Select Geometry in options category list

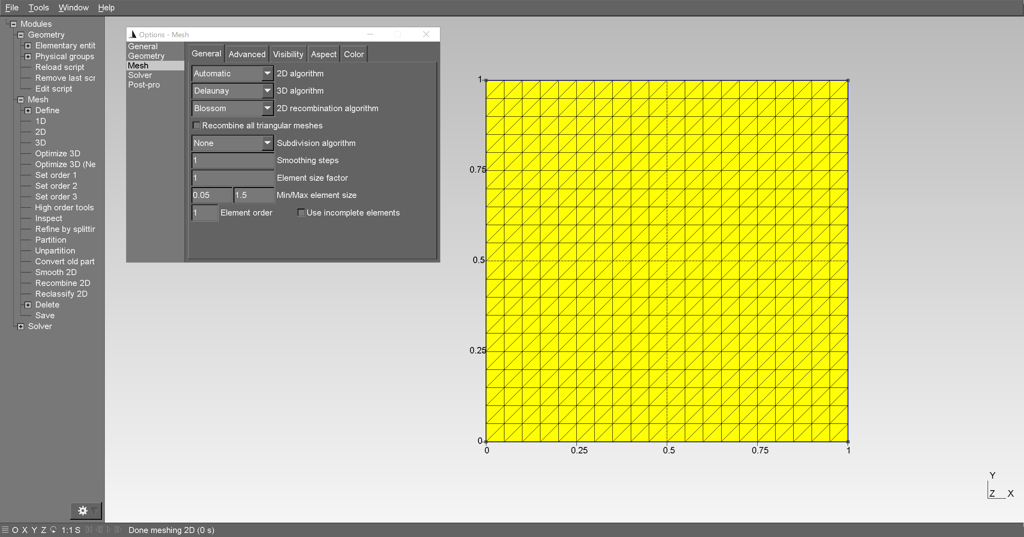click(146, 56)
